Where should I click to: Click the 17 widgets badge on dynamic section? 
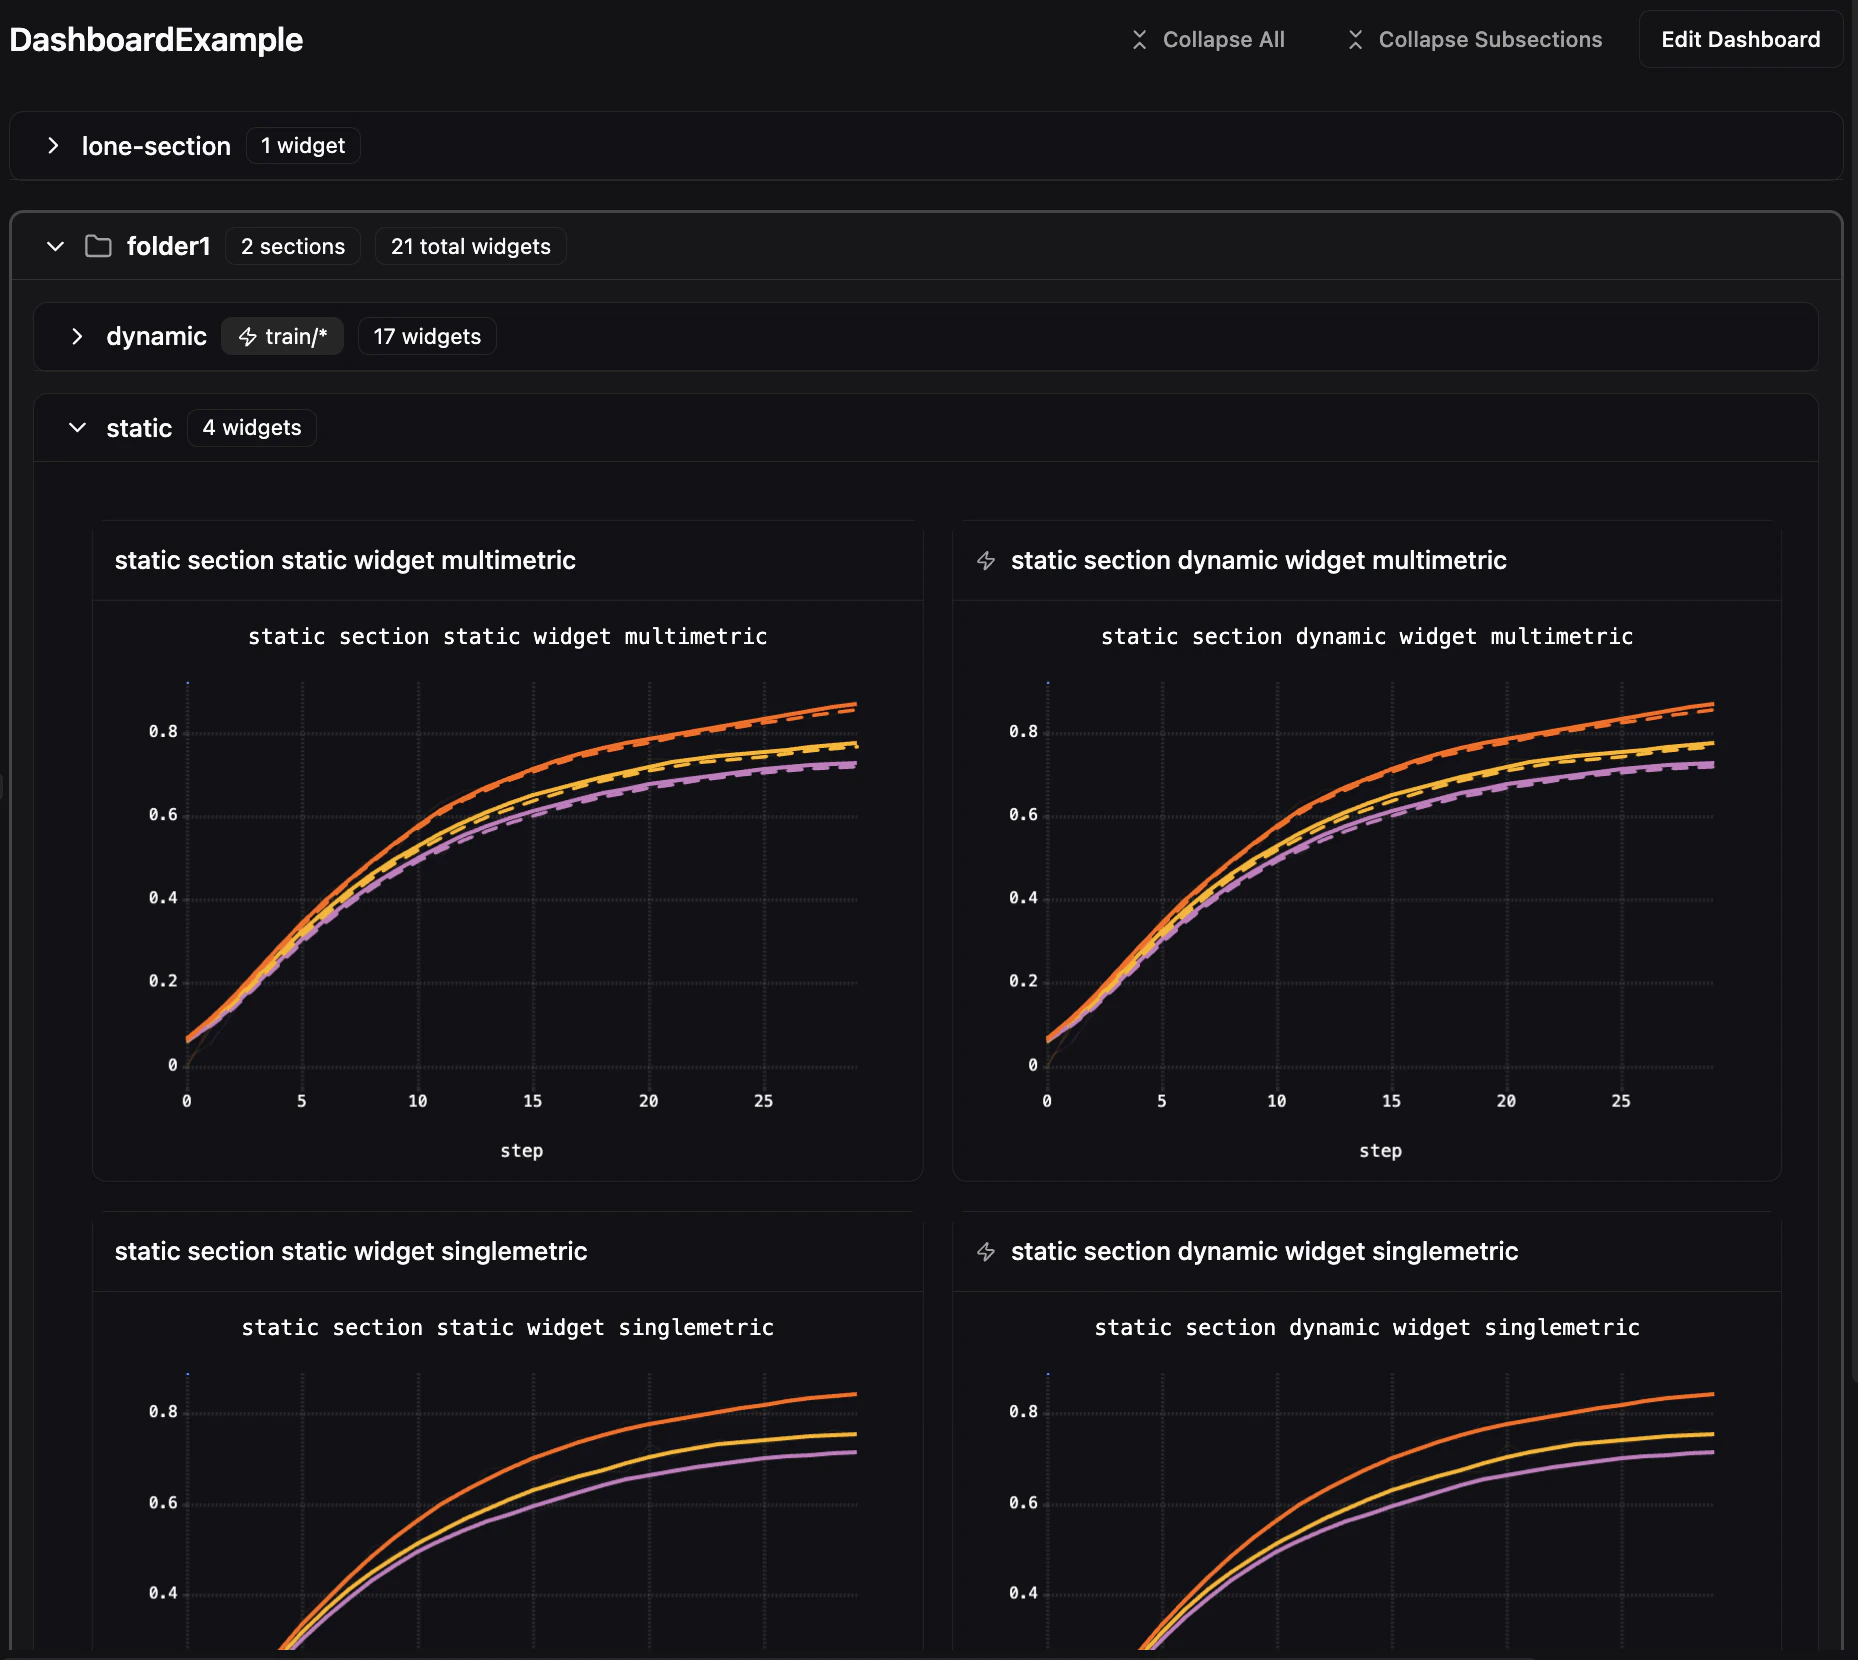[427, 336]
